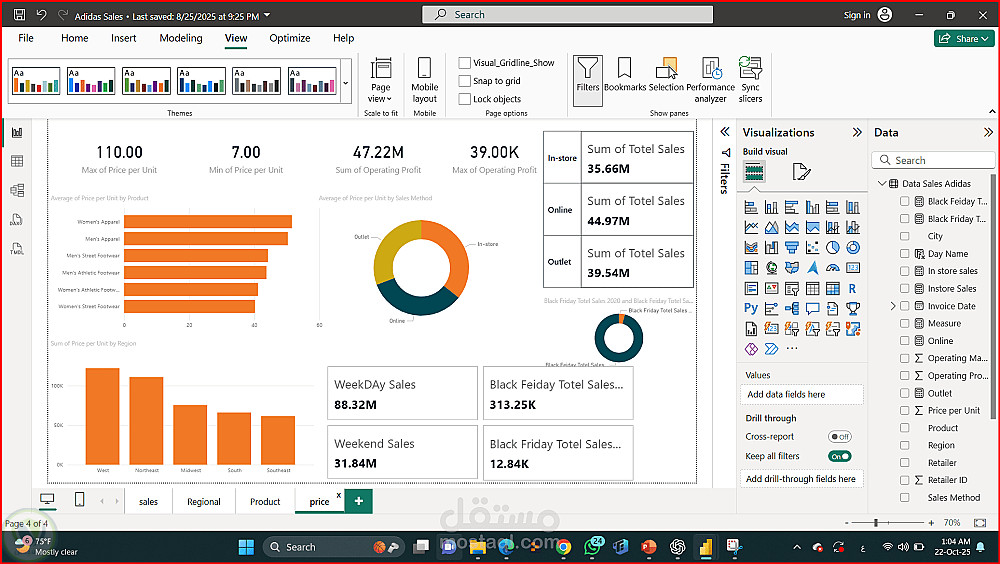
Task: Open the Optimize ribbon tab
Action: pyautogui.click(x=290, y=38)
